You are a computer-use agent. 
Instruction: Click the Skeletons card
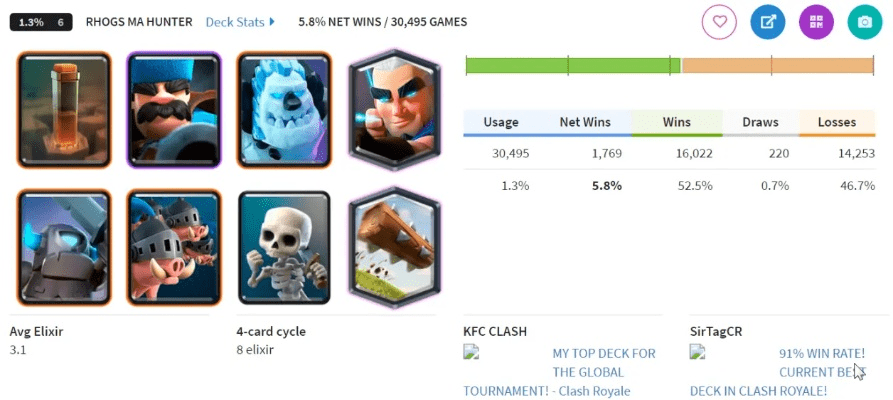284,247
